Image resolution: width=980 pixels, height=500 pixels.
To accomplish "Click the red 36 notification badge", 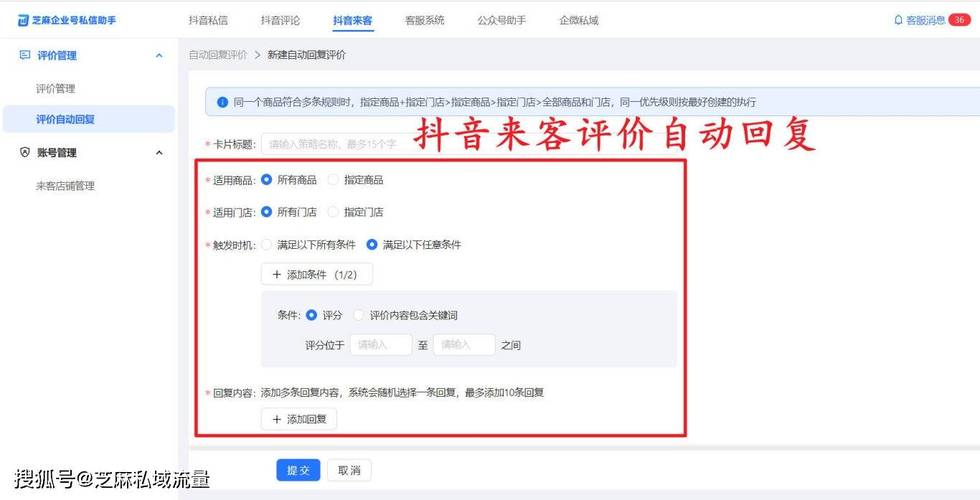I will click(959, 20).
